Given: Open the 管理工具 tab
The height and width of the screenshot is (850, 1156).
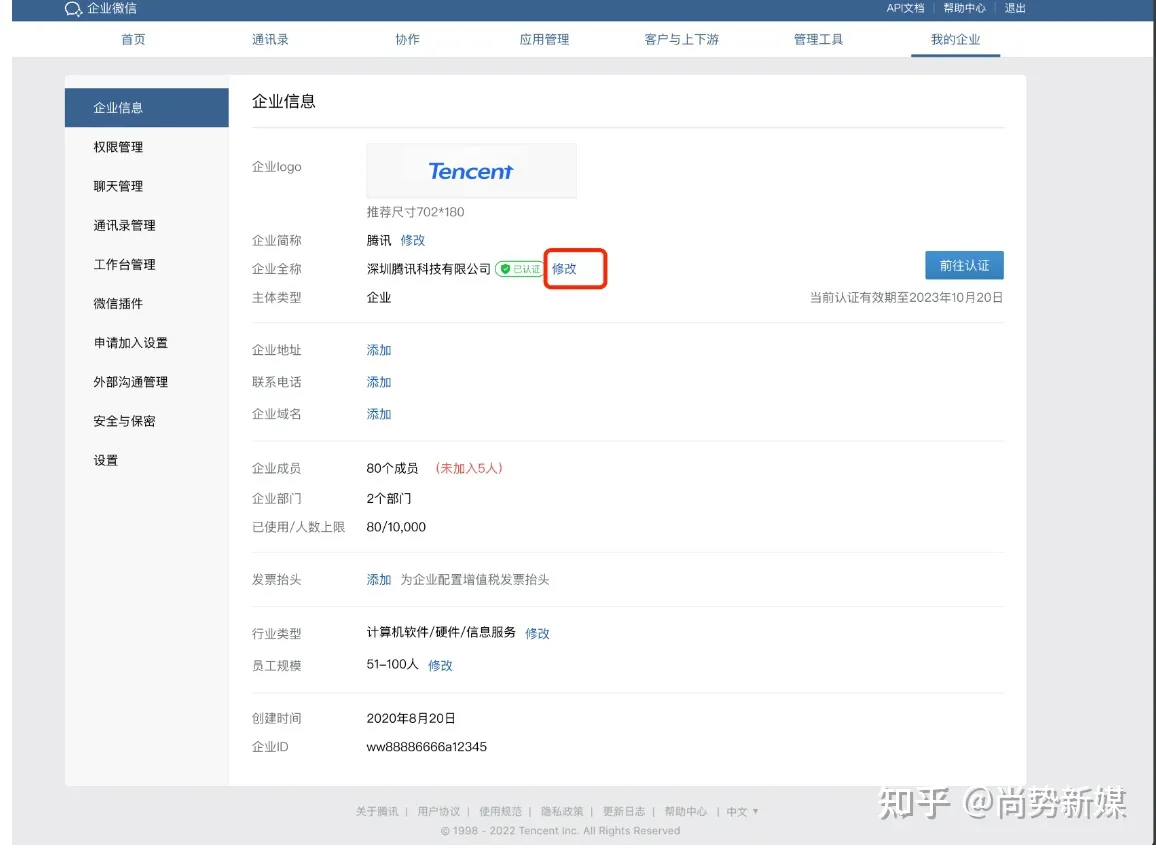Looking at the screenshot, I should pos(818,39).
